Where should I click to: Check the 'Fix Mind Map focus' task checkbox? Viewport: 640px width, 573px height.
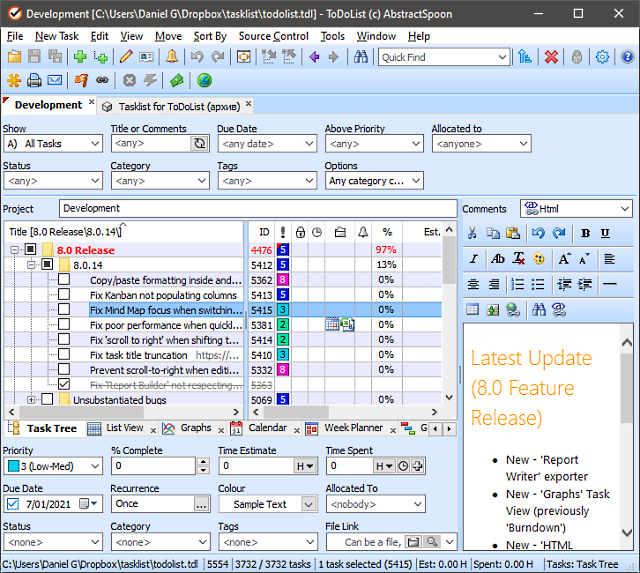[64, 309]
